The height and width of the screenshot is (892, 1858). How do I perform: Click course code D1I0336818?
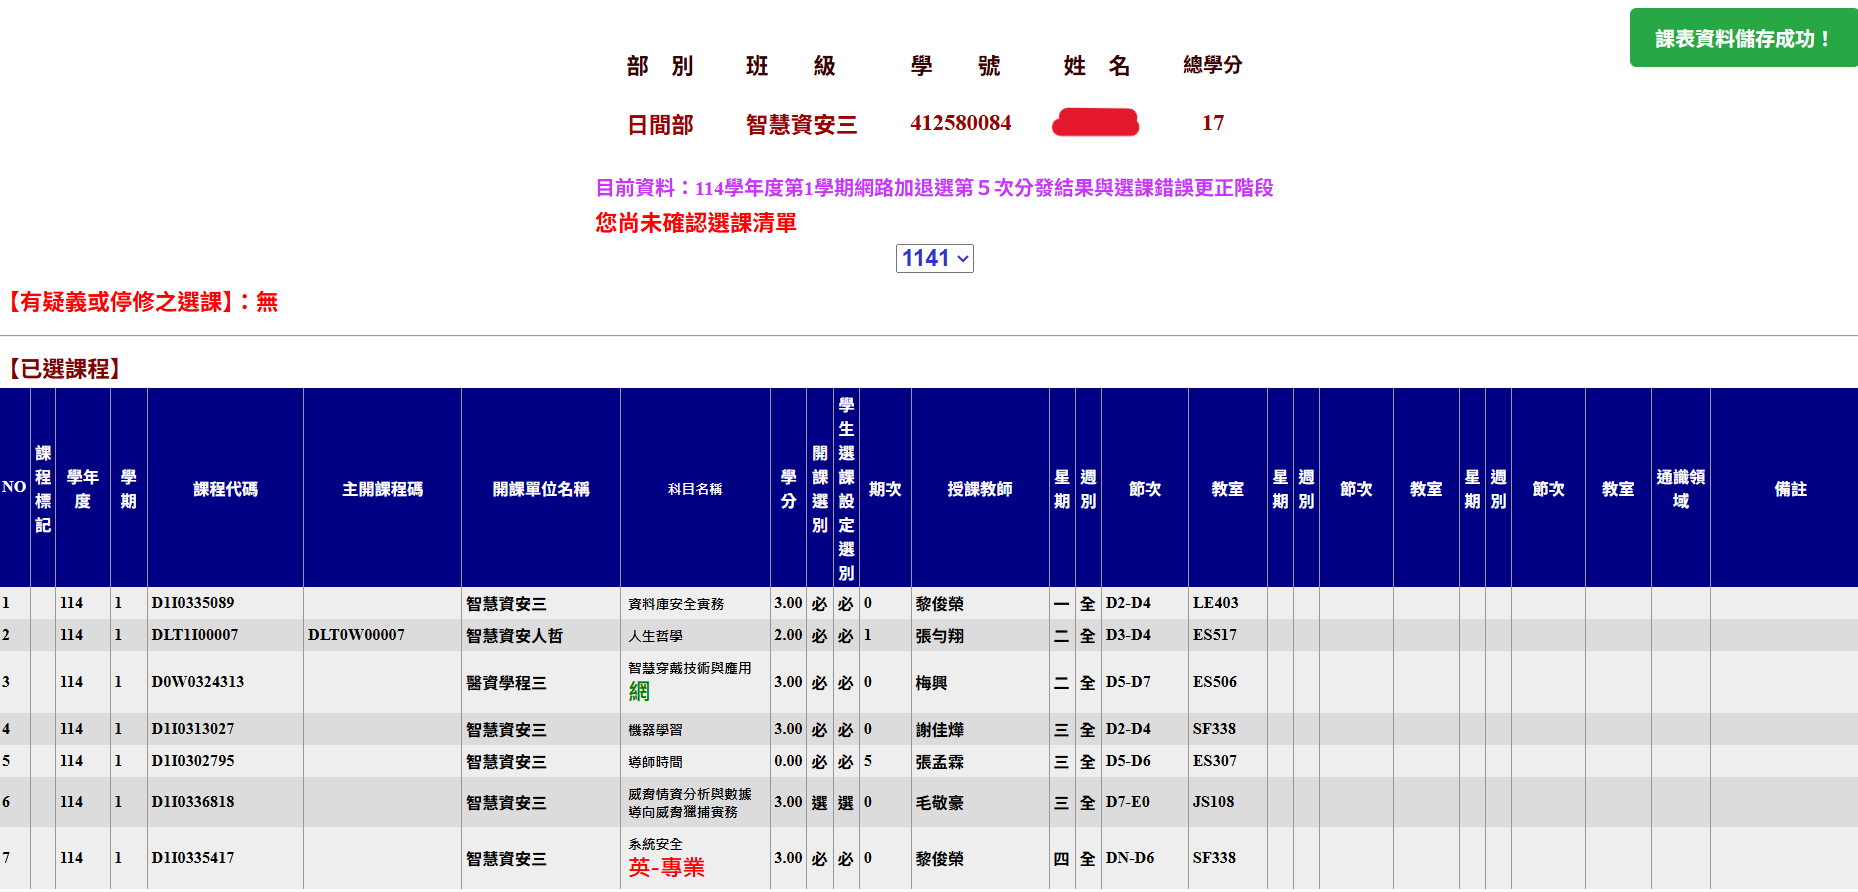click(x=193, y=802)
